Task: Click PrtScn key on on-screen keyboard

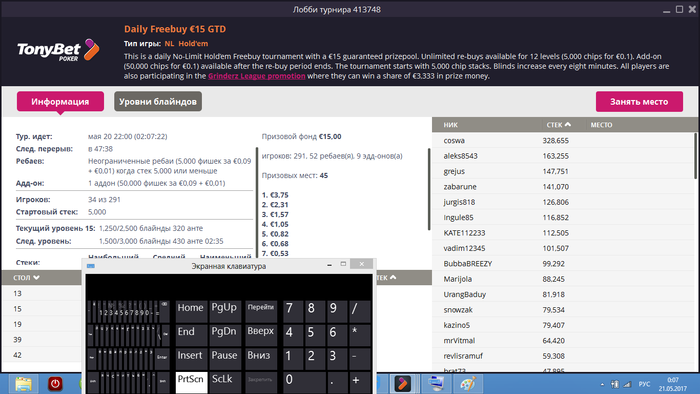Action: (x=191, y=382)
